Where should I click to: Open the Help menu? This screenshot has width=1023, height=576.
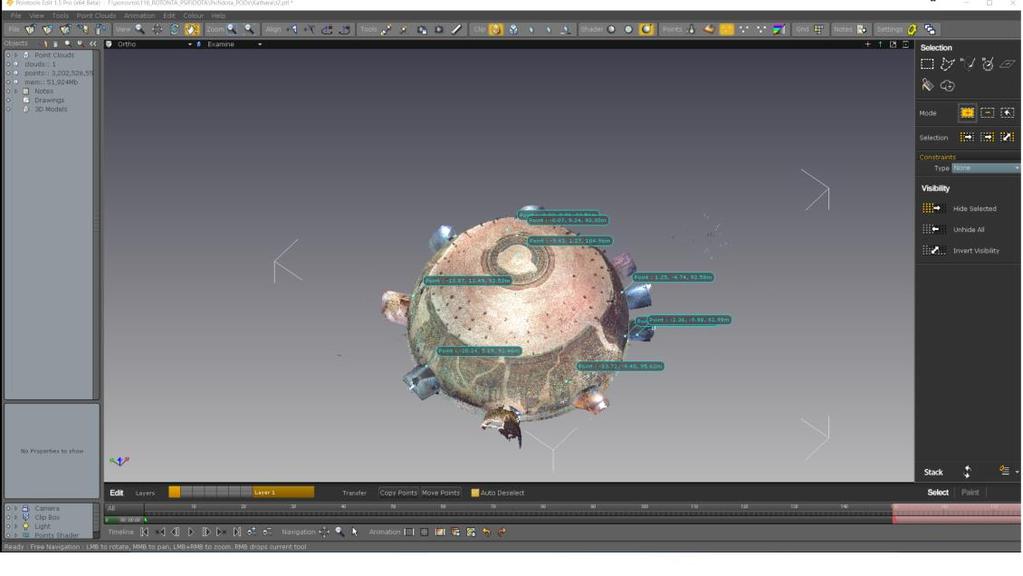pos(219,16)
